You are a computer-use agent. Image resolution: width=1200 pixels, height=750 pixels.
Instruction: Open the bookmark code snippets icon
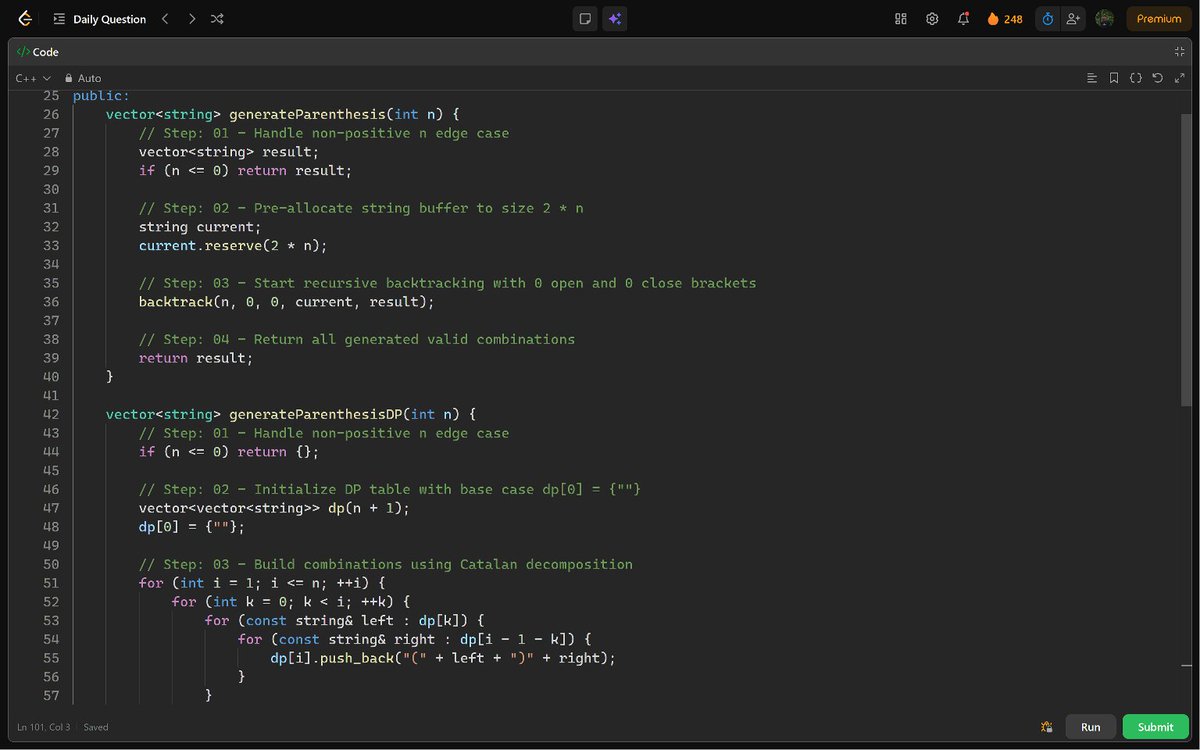pyautogui.click(x=1114, y=78)
